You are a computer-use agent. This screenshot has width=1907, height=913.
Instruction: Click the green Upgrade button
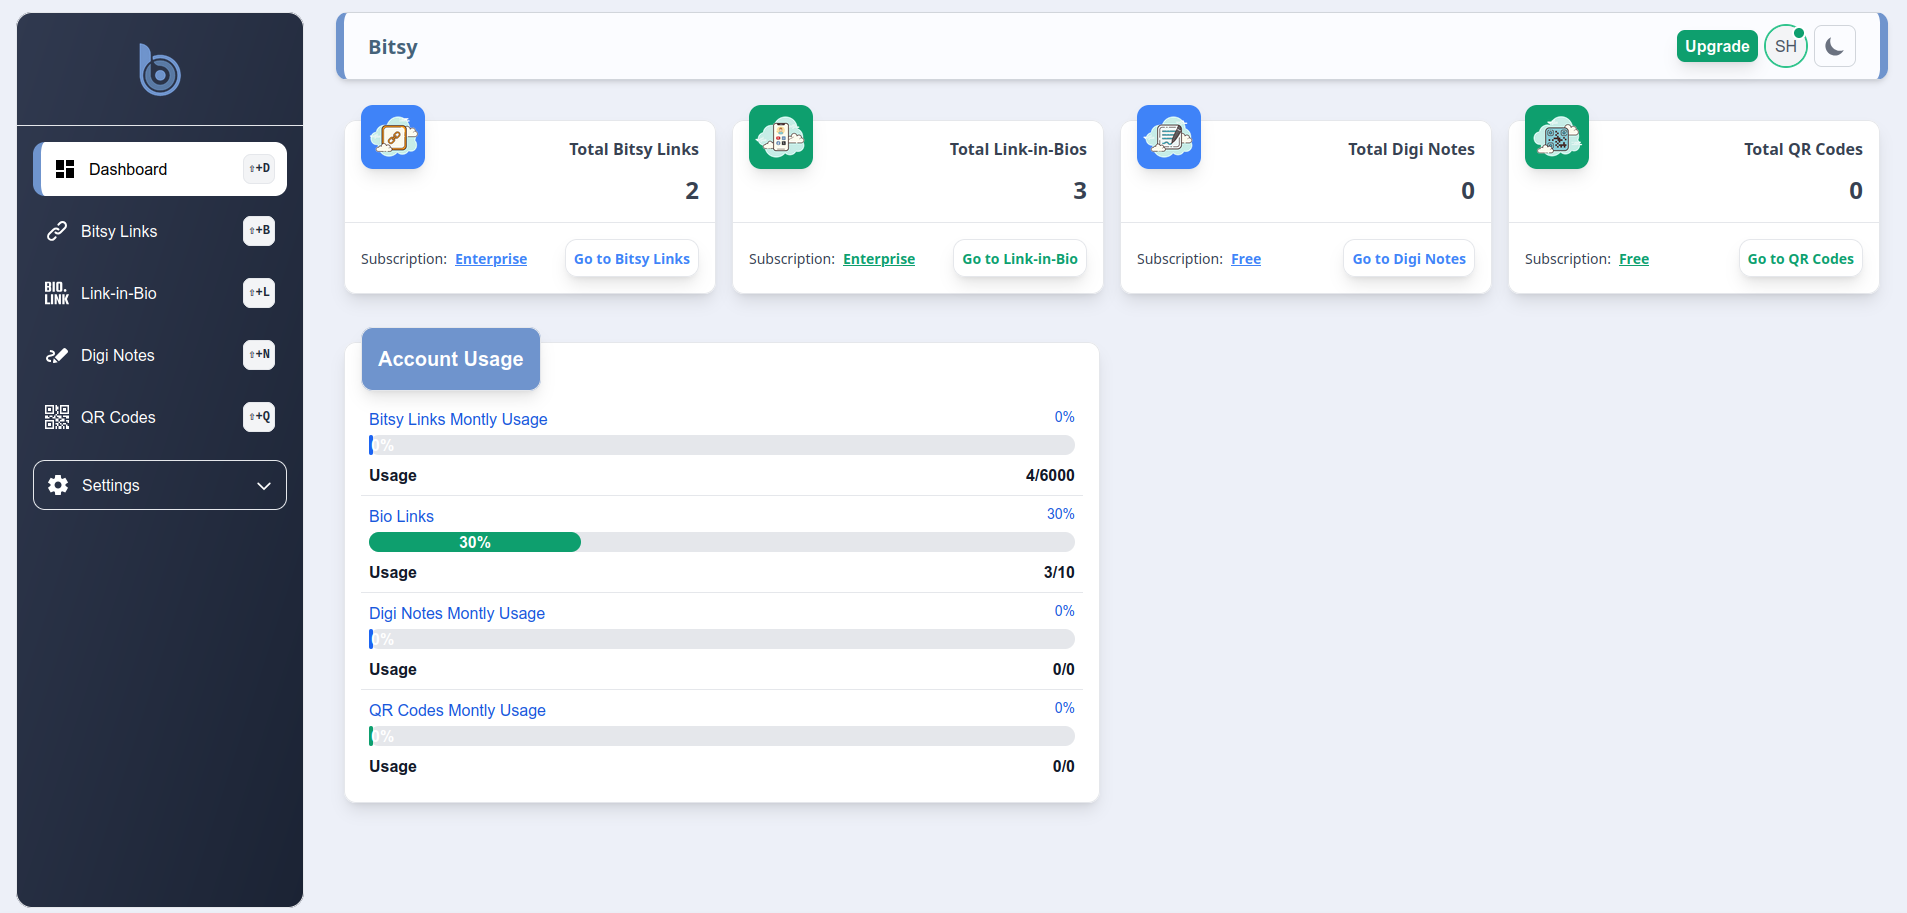coord(1717,47)
